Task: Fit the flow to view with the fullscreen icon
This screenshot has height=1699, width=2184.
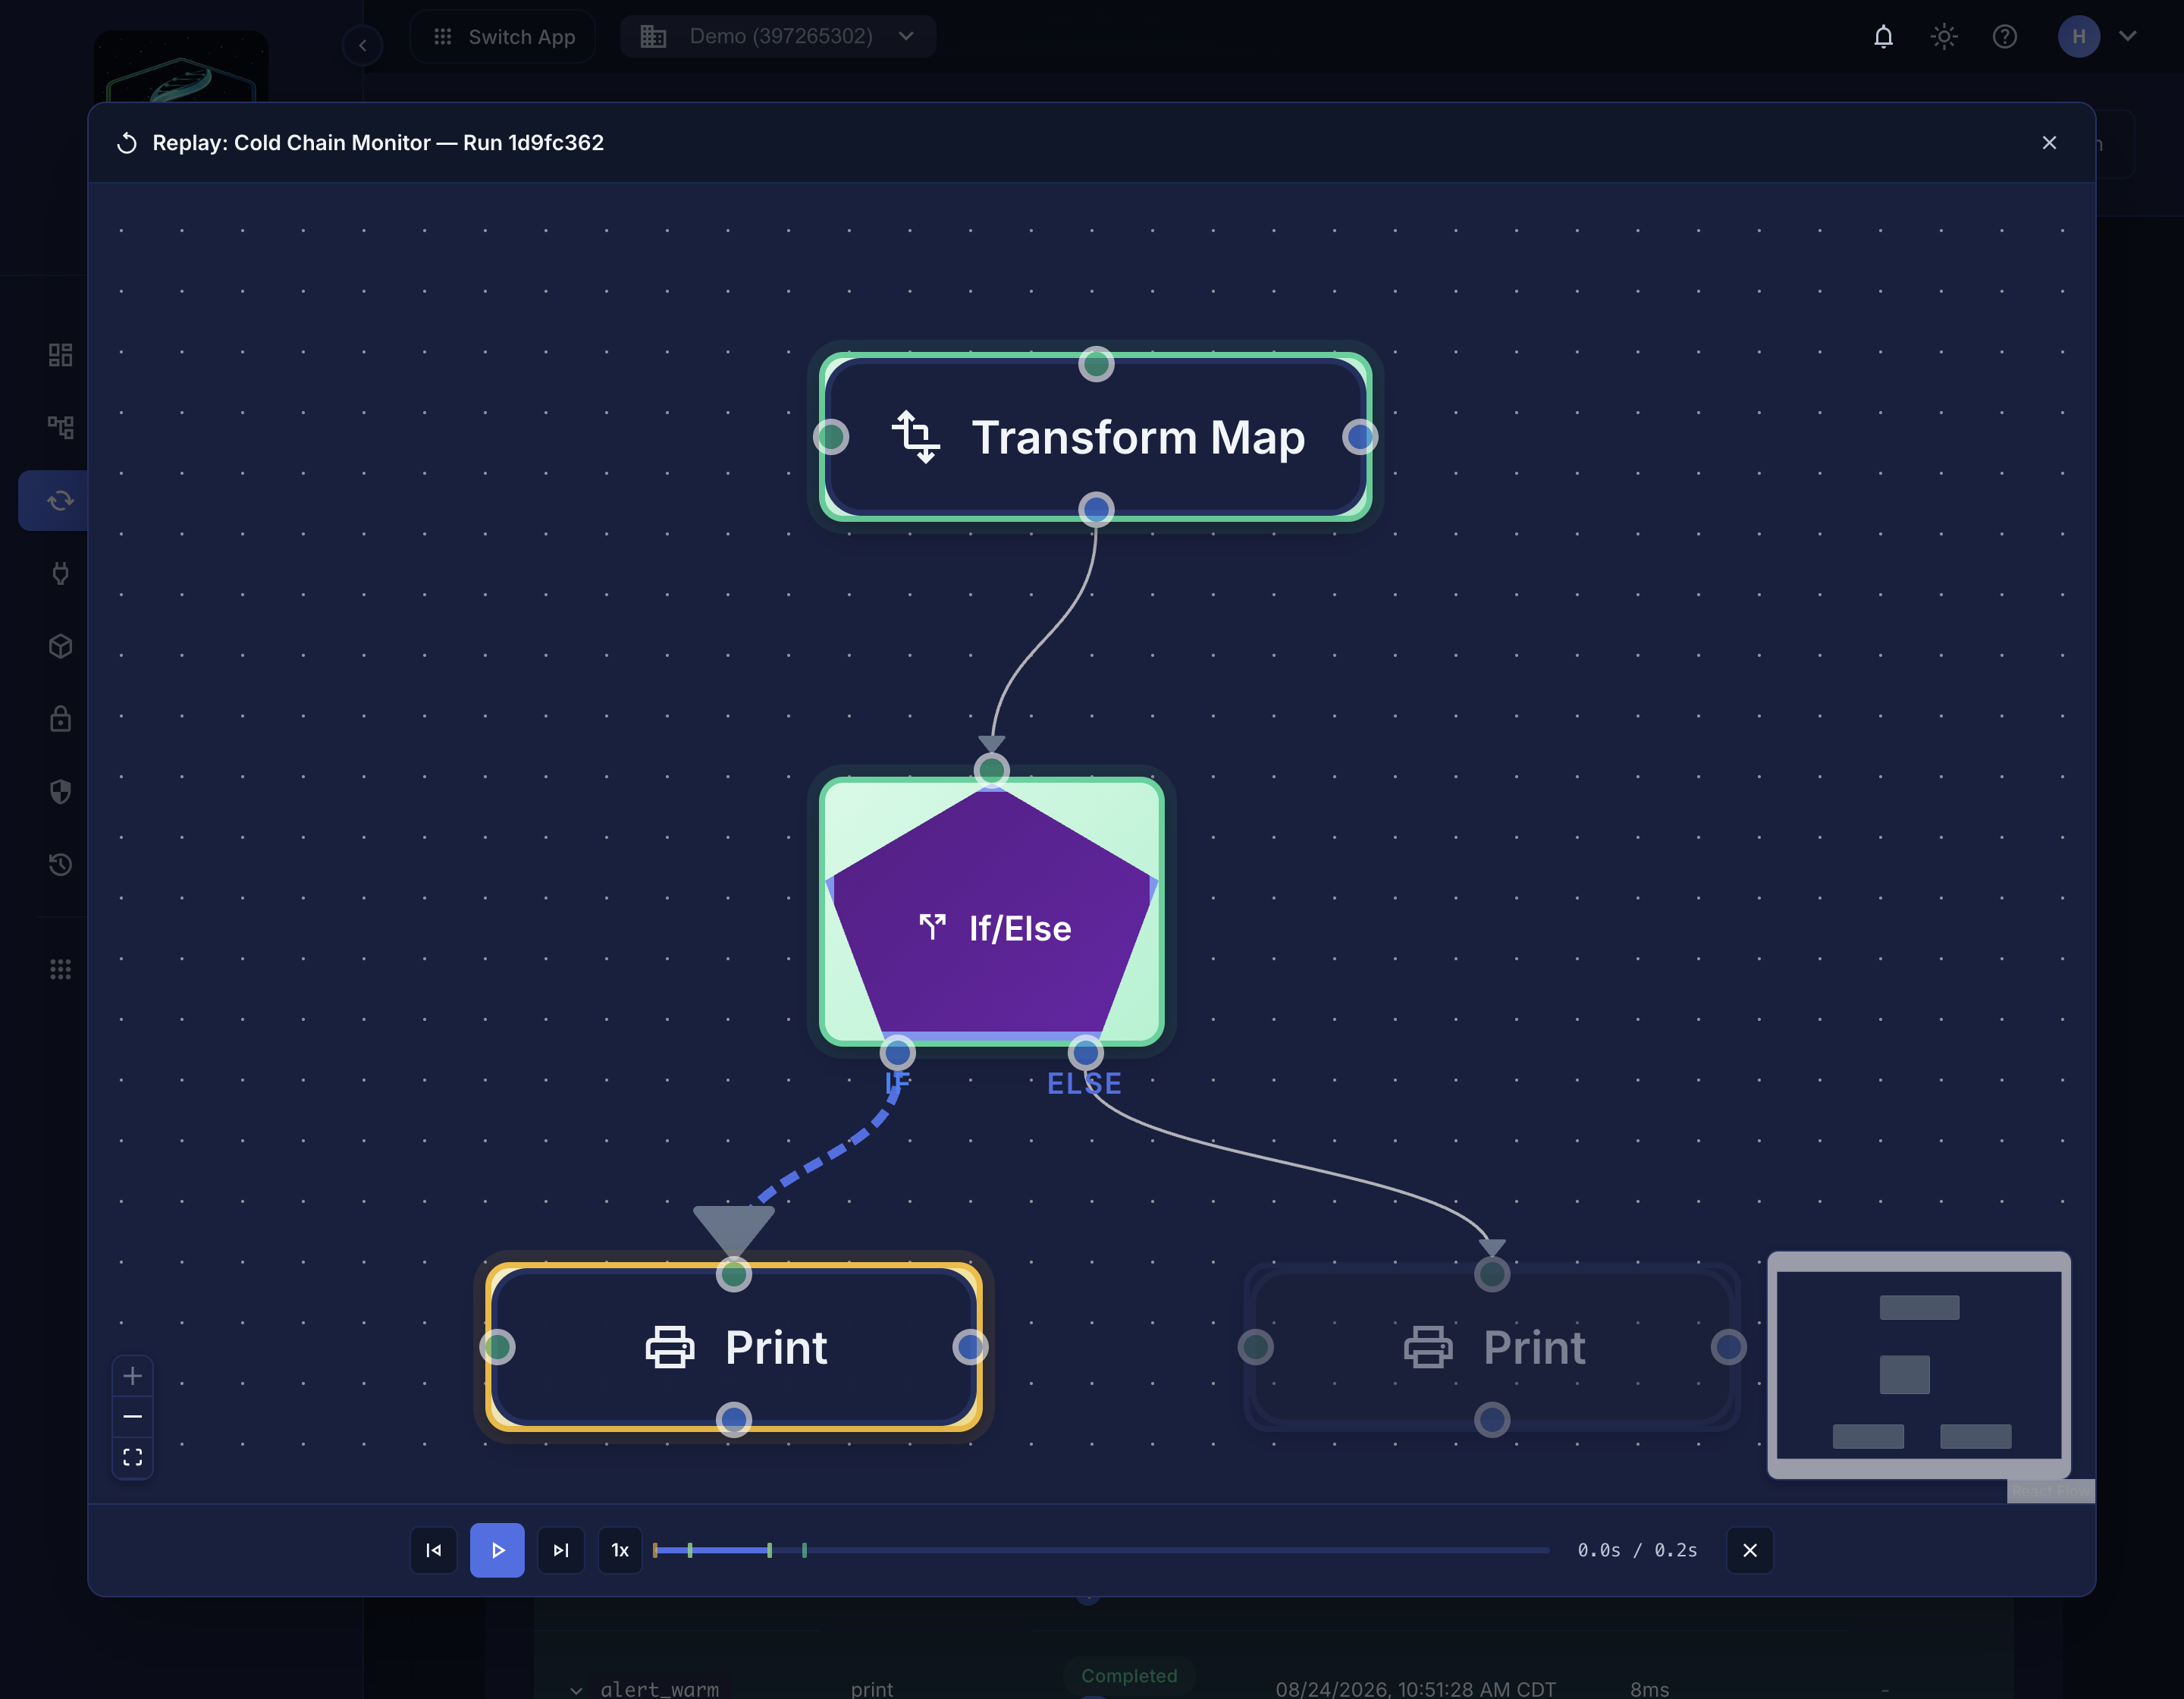Action: (133, 1458)
